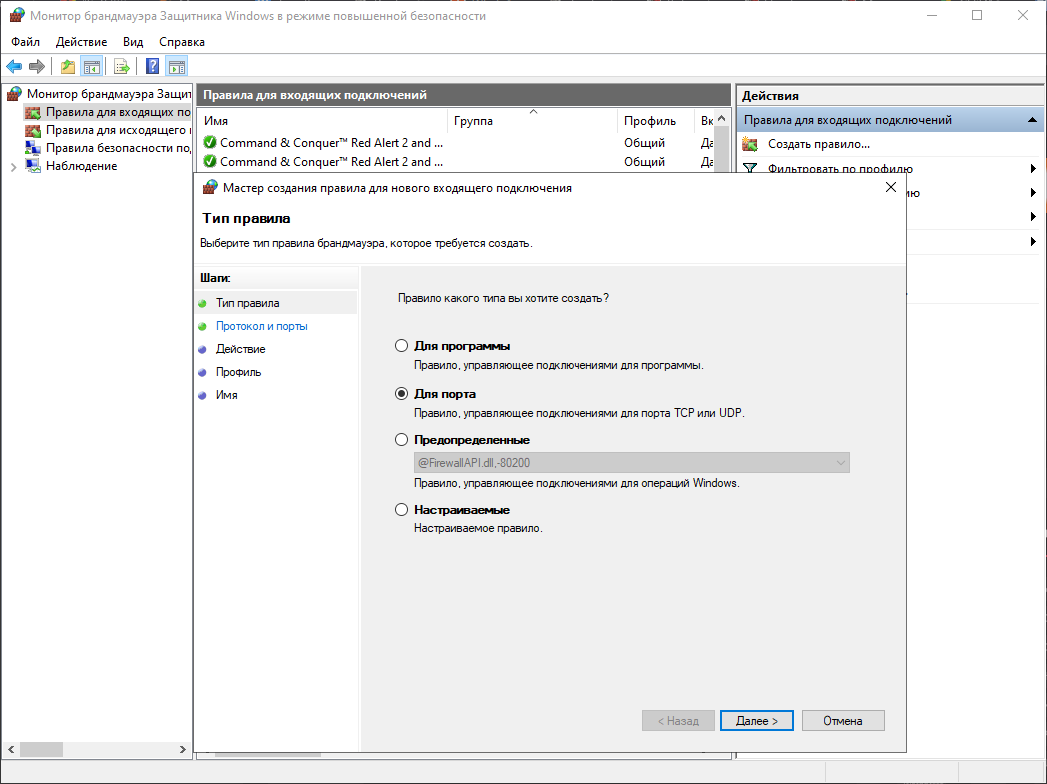
Task: Toggle the show/hide action pane icon
Action: click(x=177, y=67)
